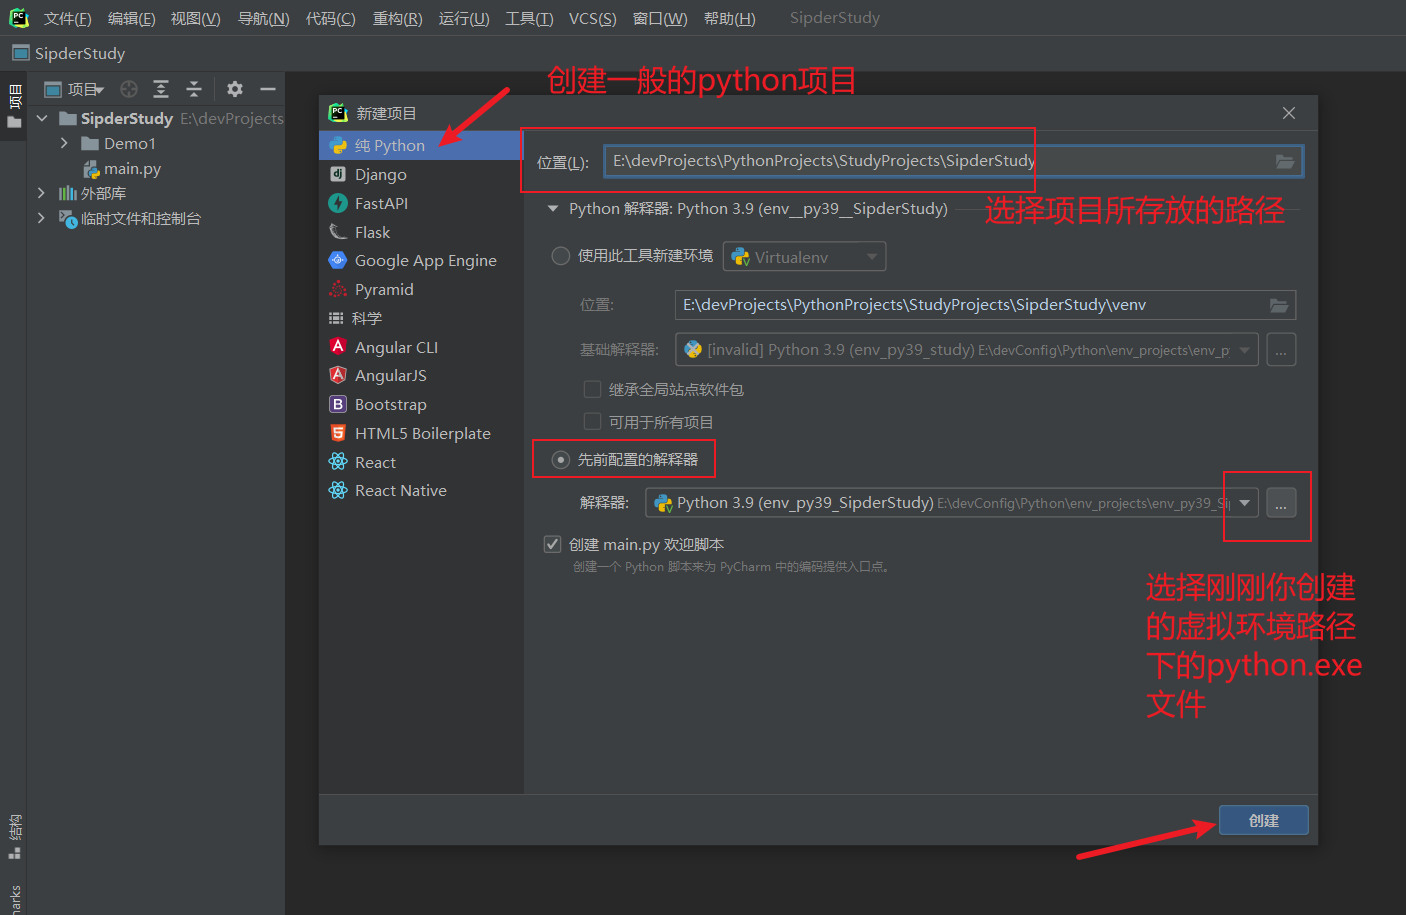
Task: Click the ... button beside 基础解释器
Action: click(x=1281, y=350)
